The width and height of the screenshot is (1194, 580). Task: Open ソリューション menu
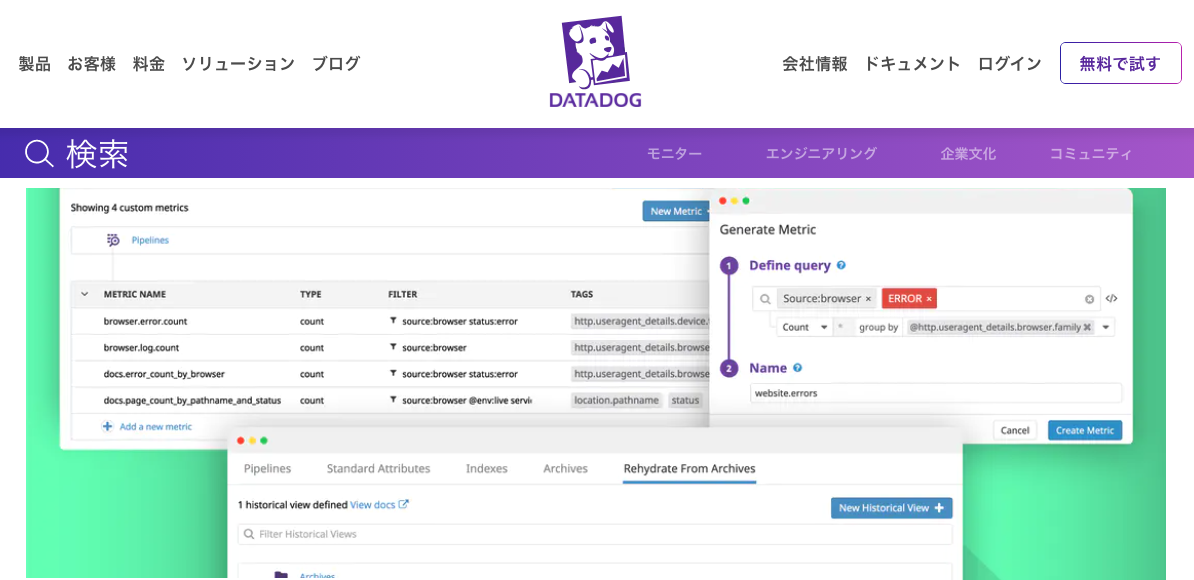[238, 64]
